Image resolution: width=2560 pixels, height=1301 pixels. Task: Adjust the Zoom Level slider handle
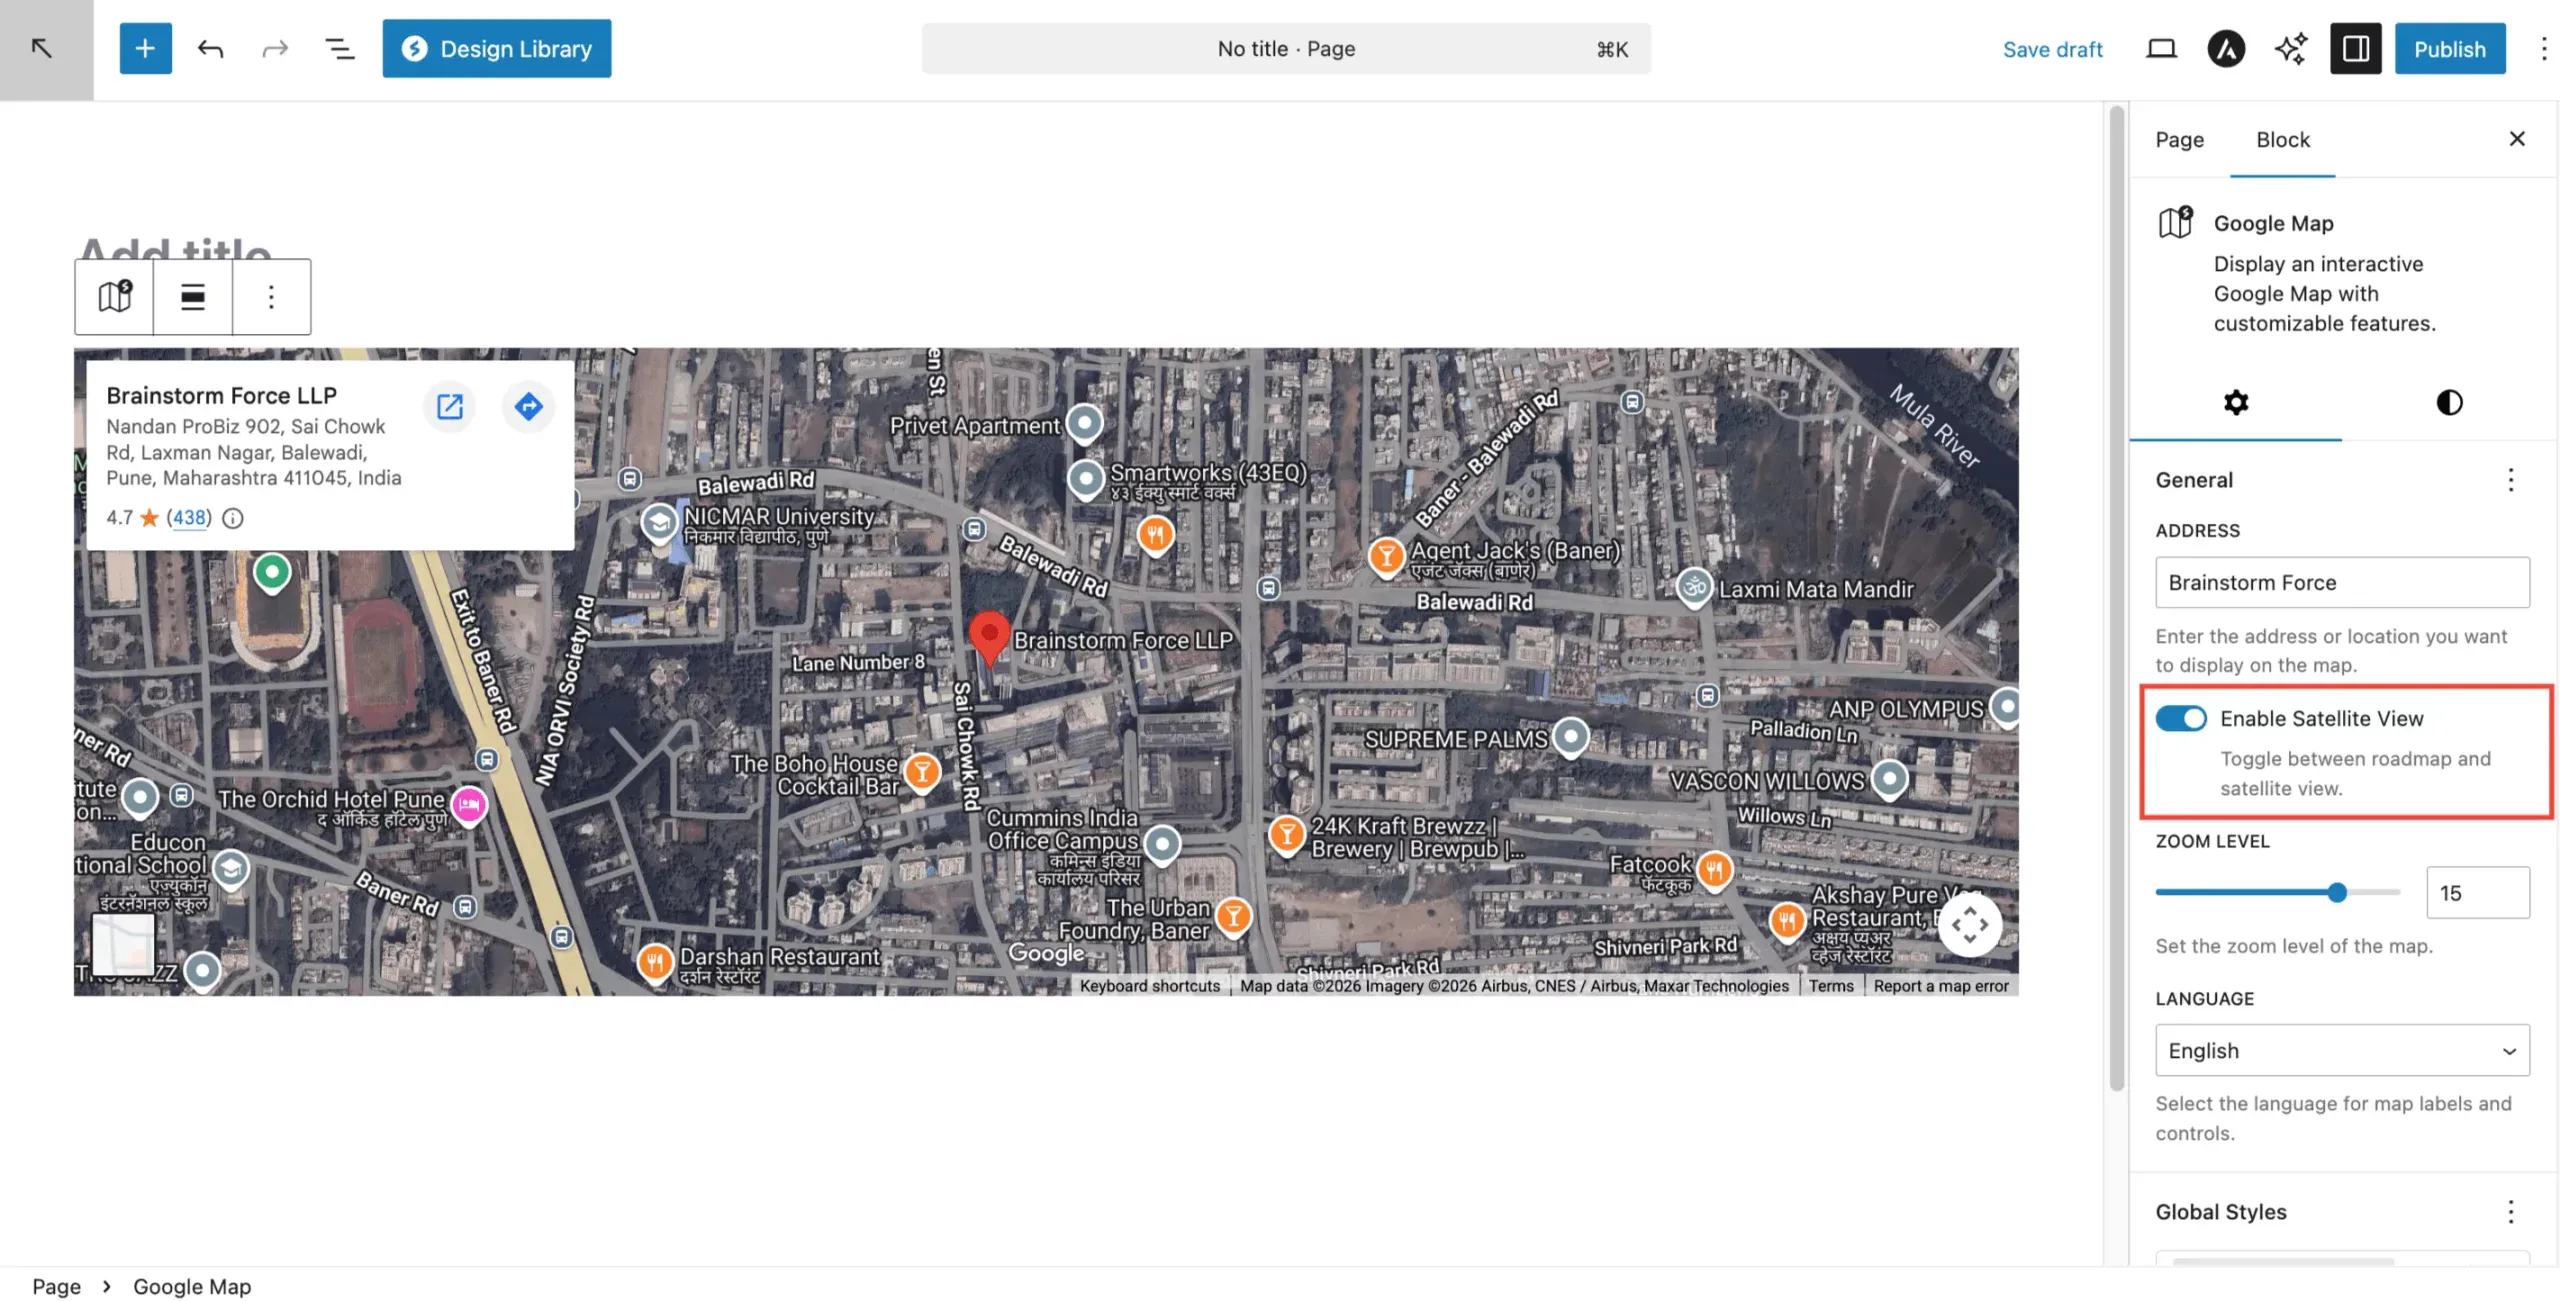2337,892
